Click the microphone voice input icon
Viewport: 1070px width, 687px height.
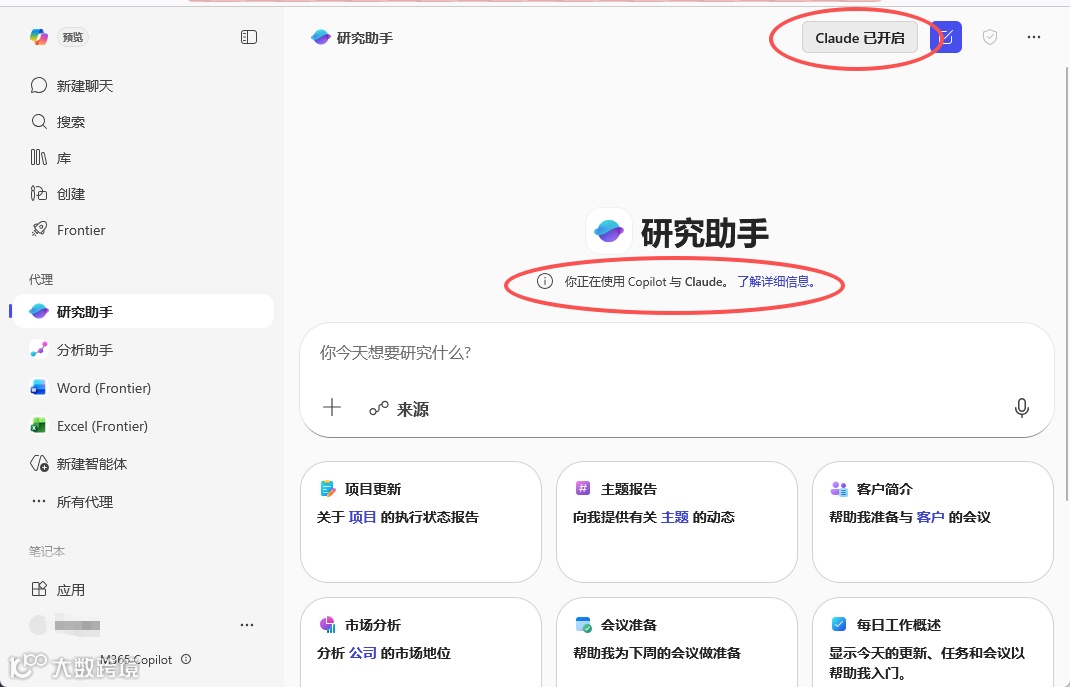click(x=1022, y=407)
